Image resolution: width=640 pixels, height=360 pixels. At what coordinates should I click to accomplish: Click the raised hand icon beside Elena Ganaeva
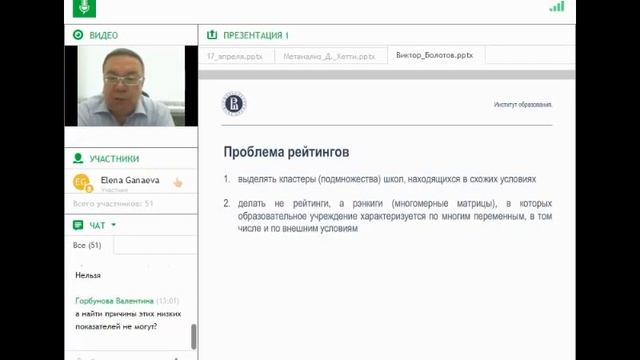click(x=178, y=182)
